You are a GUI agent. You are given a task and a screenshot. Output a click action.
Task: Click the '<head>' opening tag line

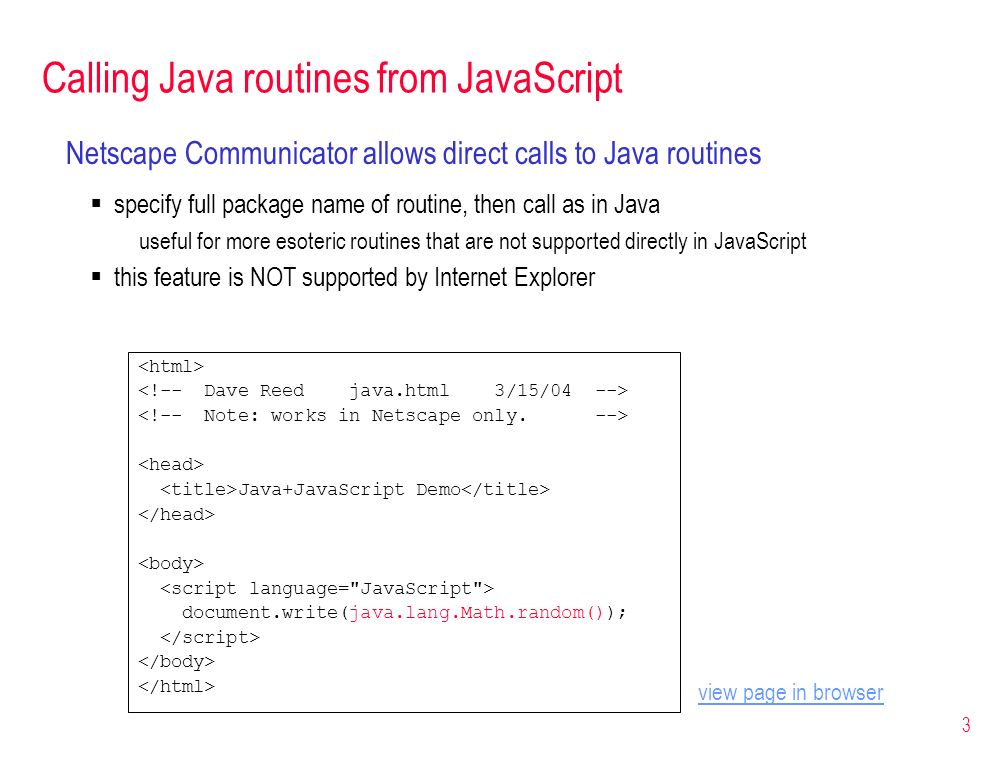171,465
